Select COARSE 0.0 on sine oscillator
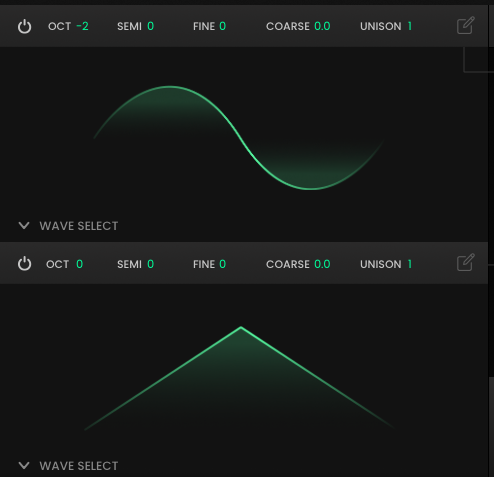This screenshot has height=477, width=494. click(322, 26)
